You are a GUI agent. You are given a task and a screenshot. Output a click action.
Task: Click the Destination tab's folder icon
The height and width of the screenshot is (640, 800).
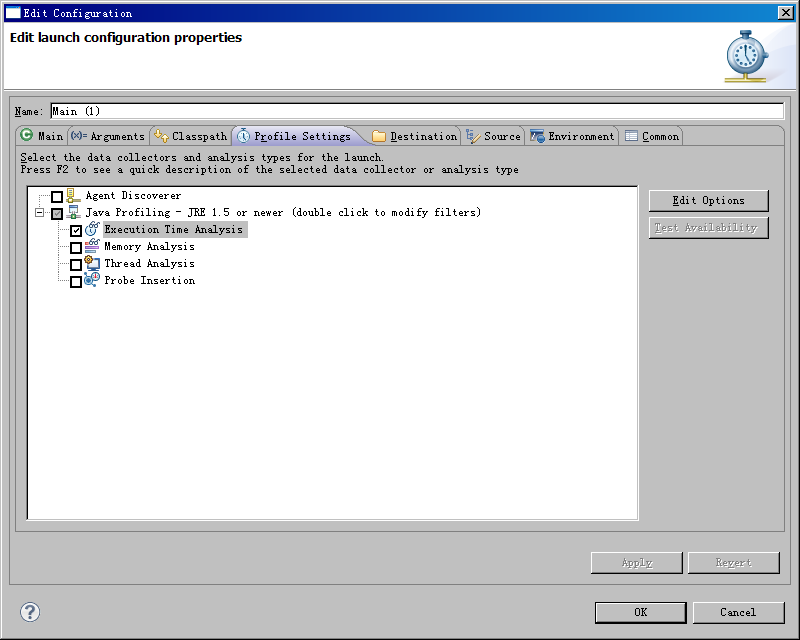click(379, 136)
